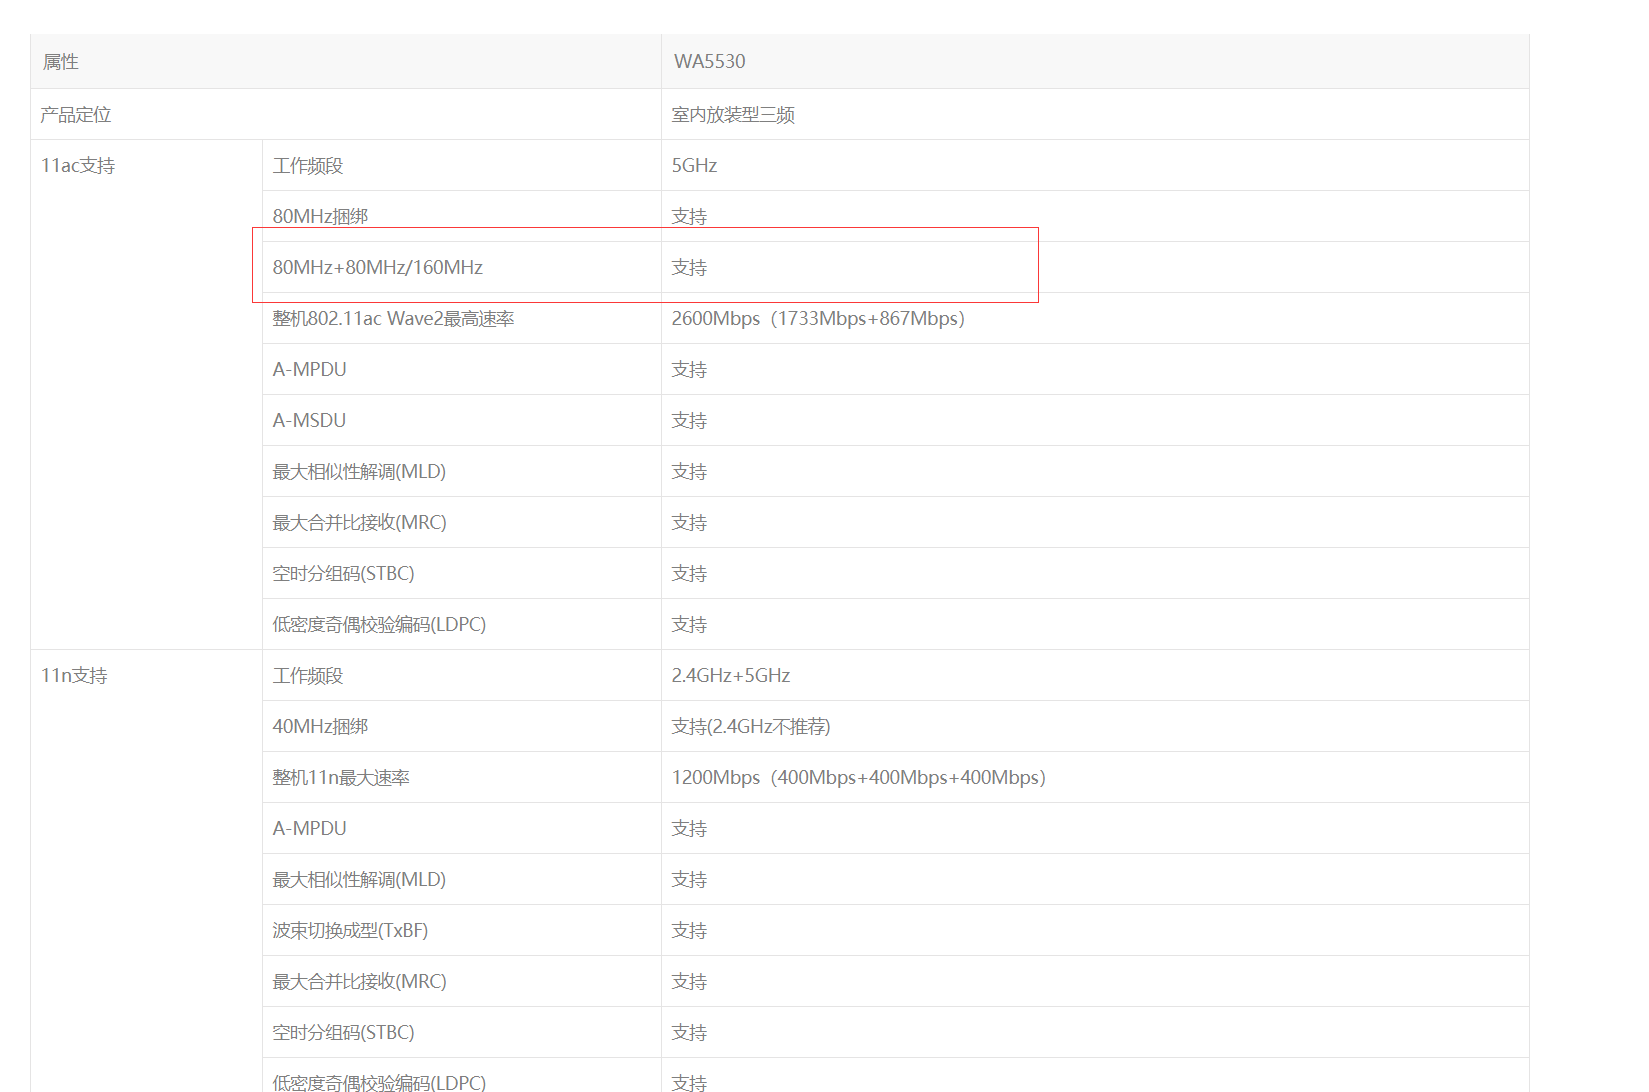Screen dimensions: 1649x1092
Task: Click "支持" beside 11ac 最大合并比接收(MRC)
Action: tap(689, 523)
